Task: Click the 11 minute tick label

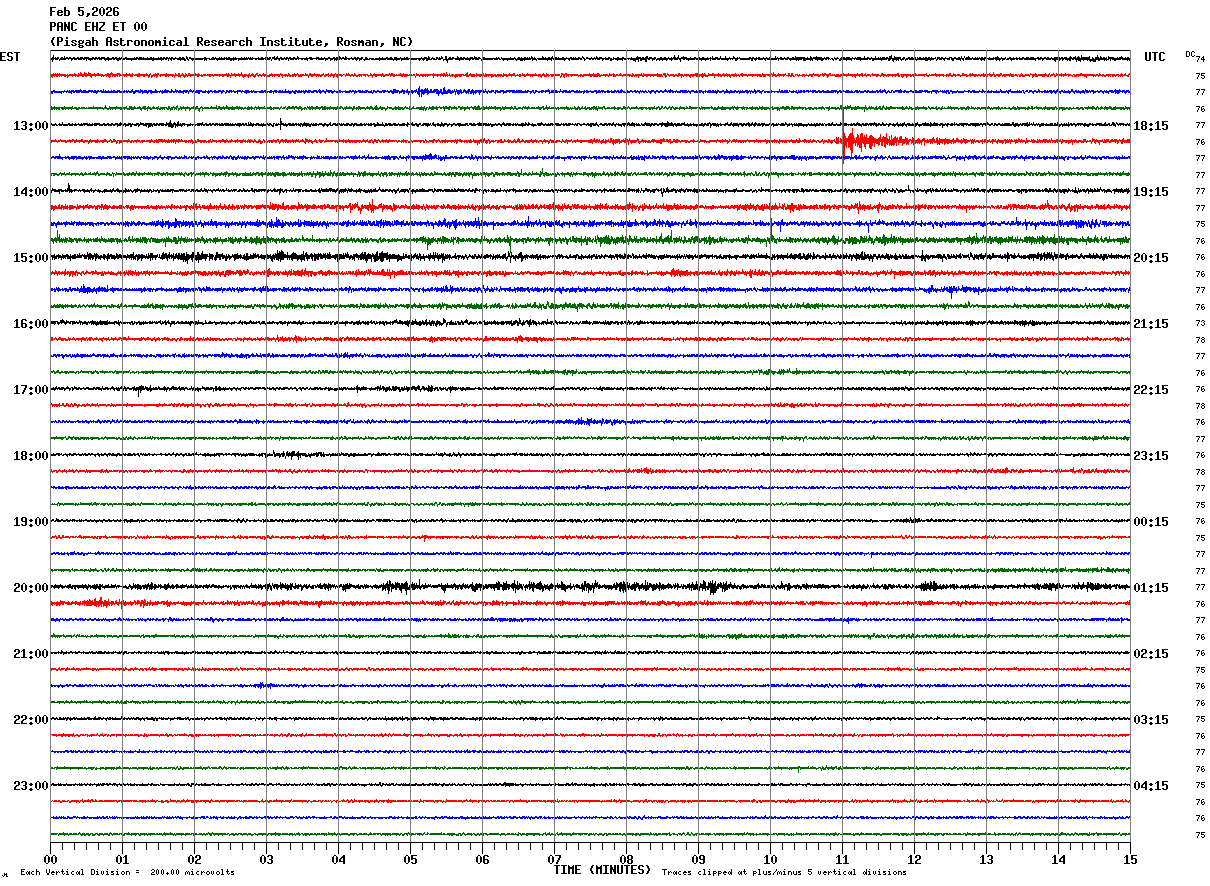Action: click(x=842, y=859)
